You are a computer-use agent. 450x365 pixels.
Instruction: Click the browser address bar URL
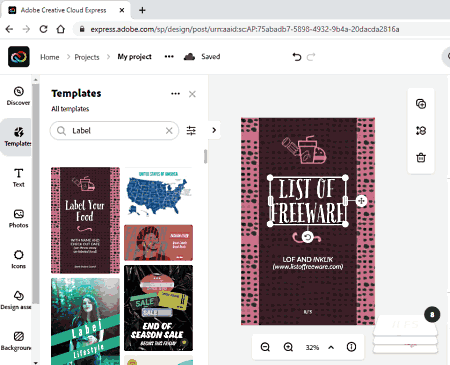tap(245, 29)
